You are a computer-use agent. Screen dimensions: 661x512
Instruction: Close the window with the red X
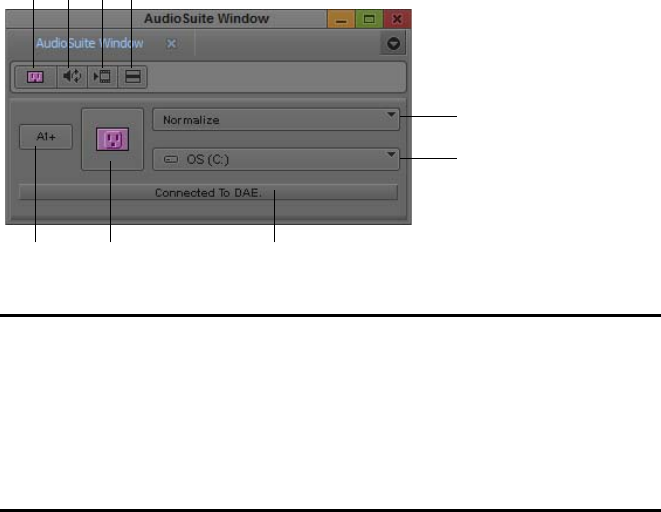pos(397,19)
